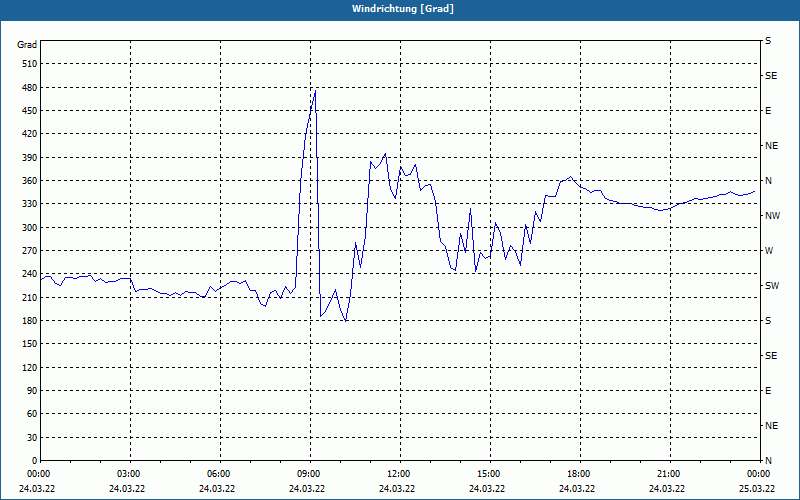Select the 450 y-axis value
800x500 pixels.
click(30, 111)
